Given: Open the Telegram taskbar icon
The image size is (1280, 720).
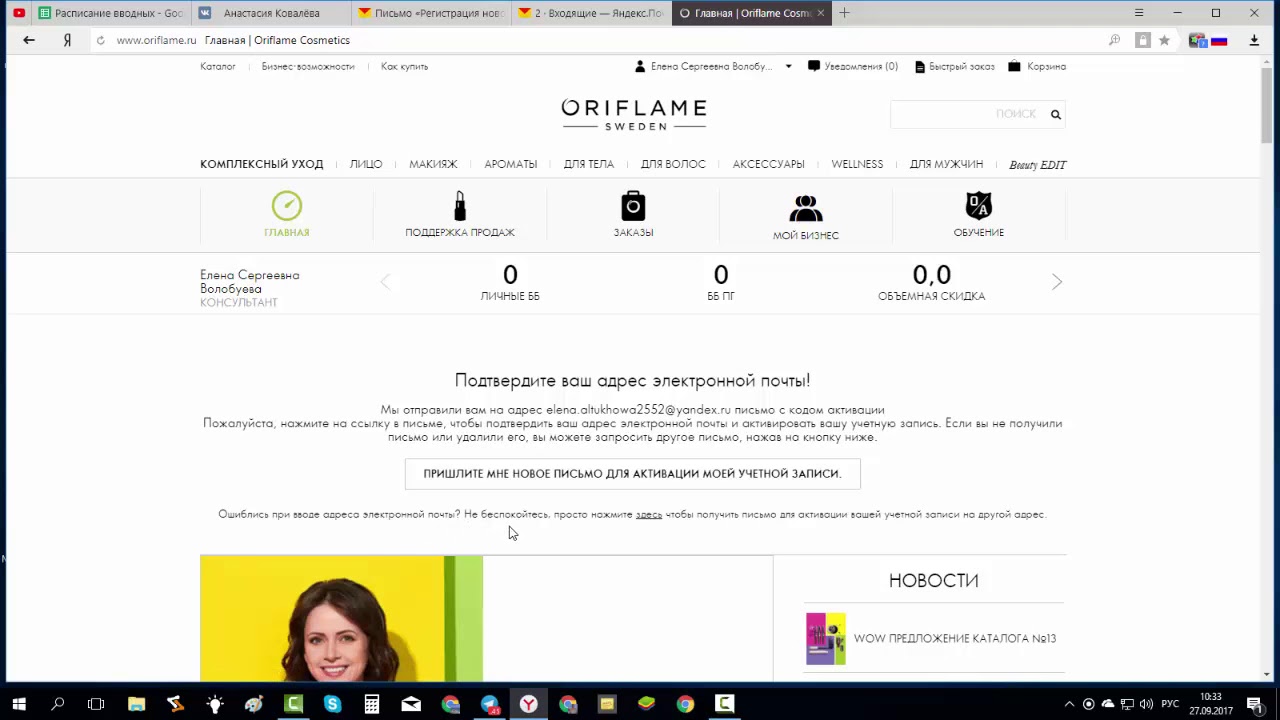Looking at the screenshot, I should pos(489,704).
